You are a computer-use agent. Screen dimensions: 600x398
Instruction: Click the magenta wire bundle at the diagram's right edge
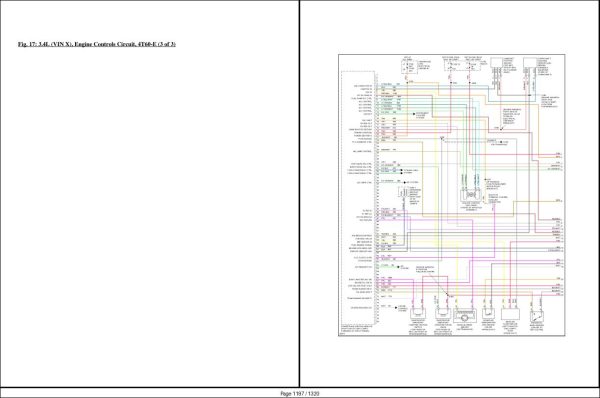coord(558,263)
